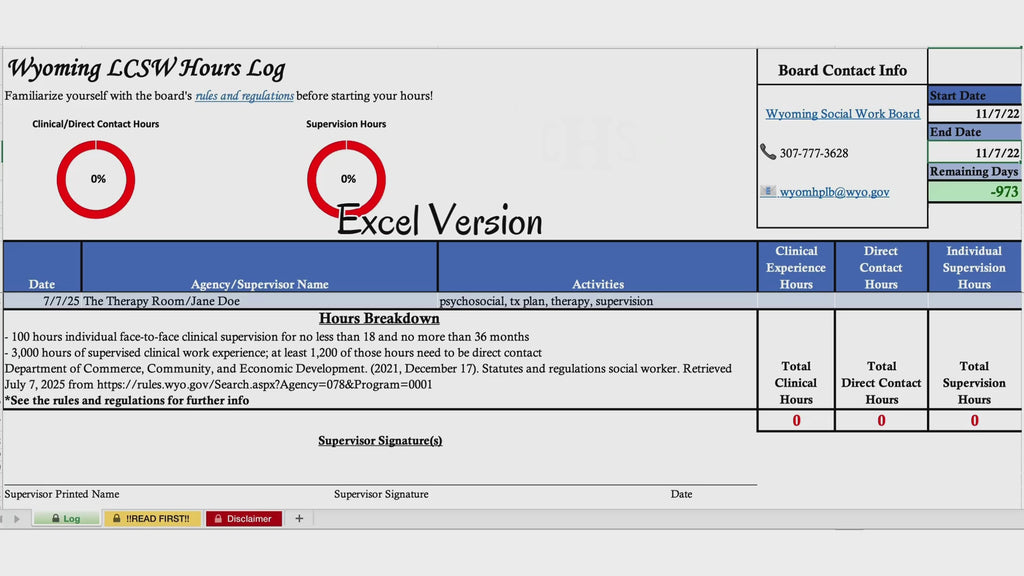Click the Total Direct Contact Hours label

(881, 383)
